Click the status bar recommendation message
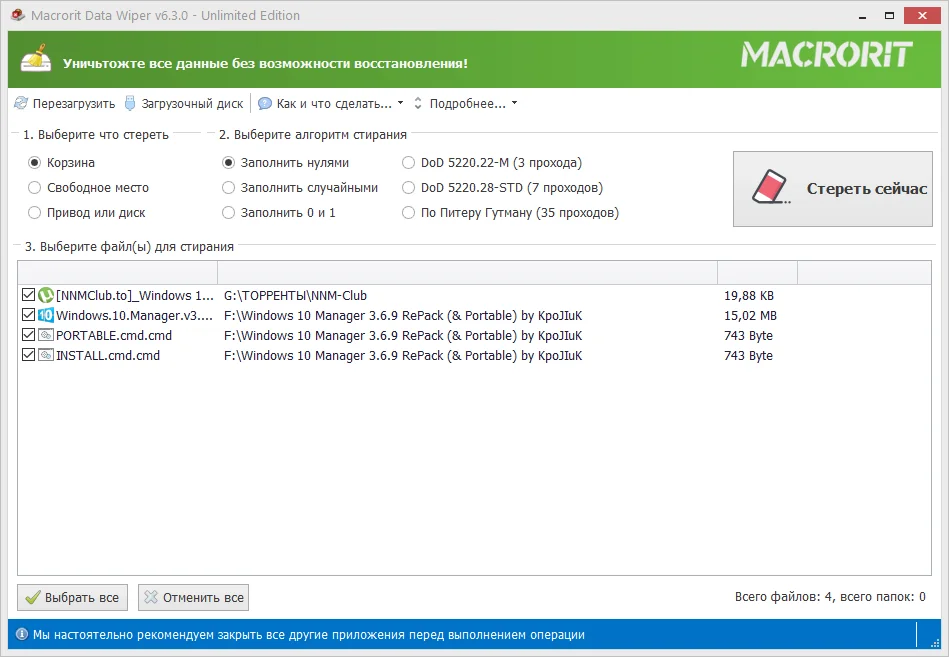Viewport: 949px width, 657px height. pyautogui.click(x=309, y=635)
